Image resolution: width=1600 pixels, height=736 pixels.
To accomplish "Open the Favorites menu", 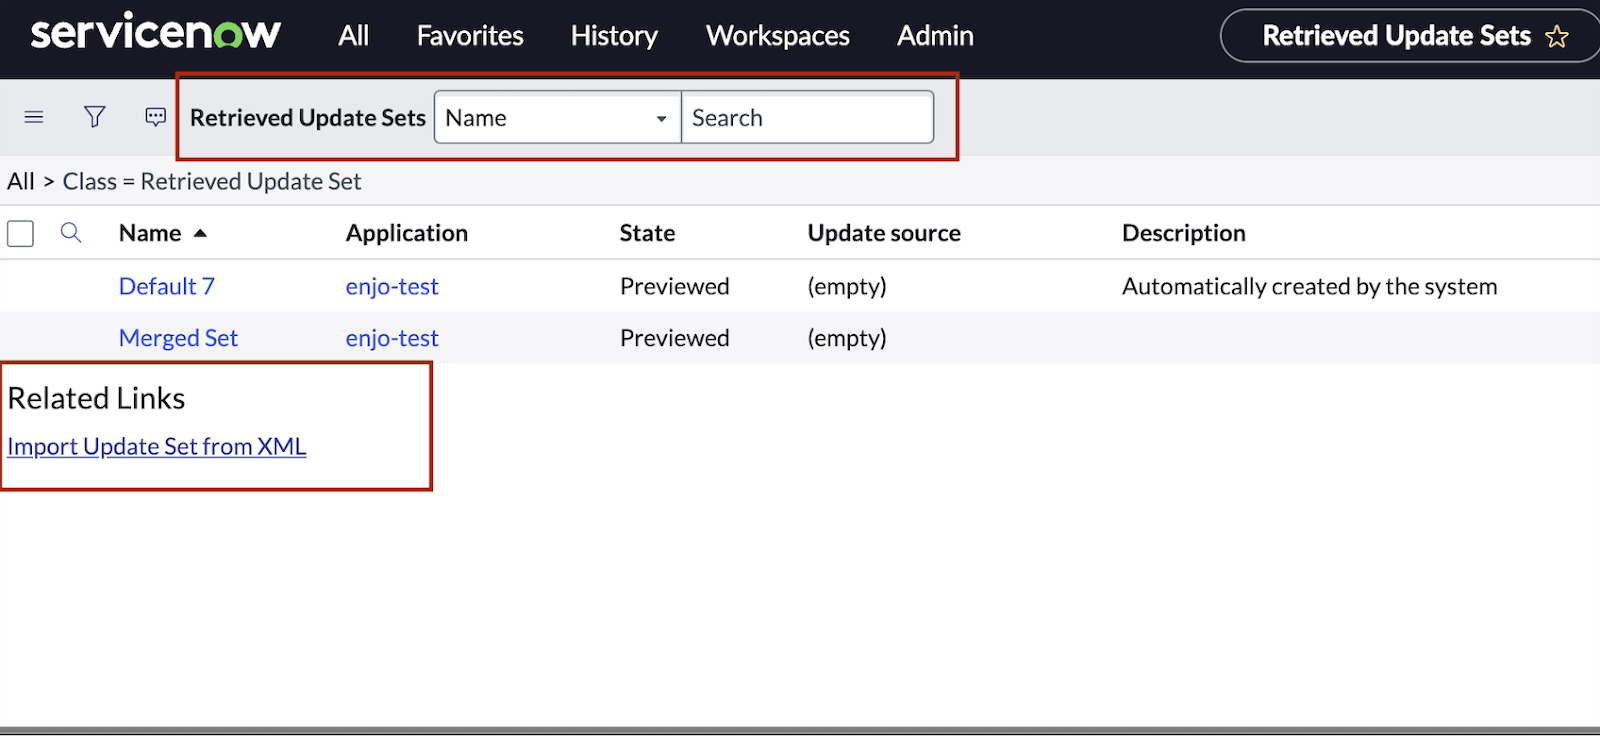I will [x=470, y=36].
